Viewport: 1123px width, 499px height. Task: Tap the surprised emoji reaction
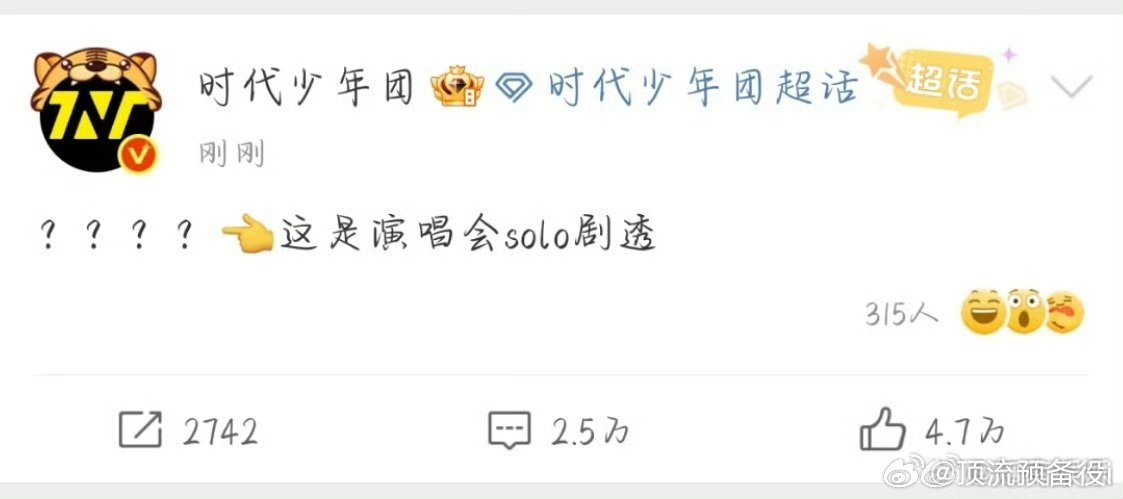pos(1026,313)
